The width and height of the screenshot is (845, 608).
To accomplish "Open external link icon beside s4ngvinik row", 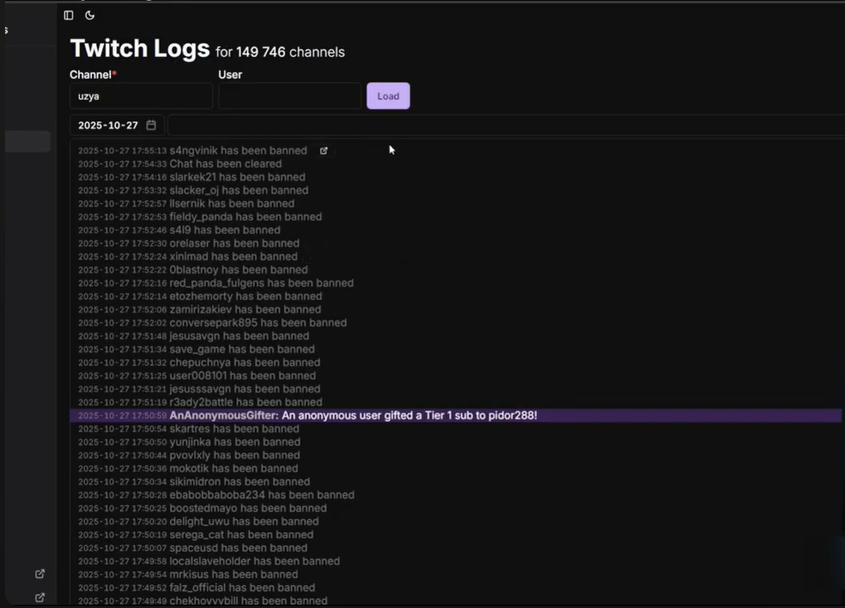I will pyautogui.click(x=323, y=151).
